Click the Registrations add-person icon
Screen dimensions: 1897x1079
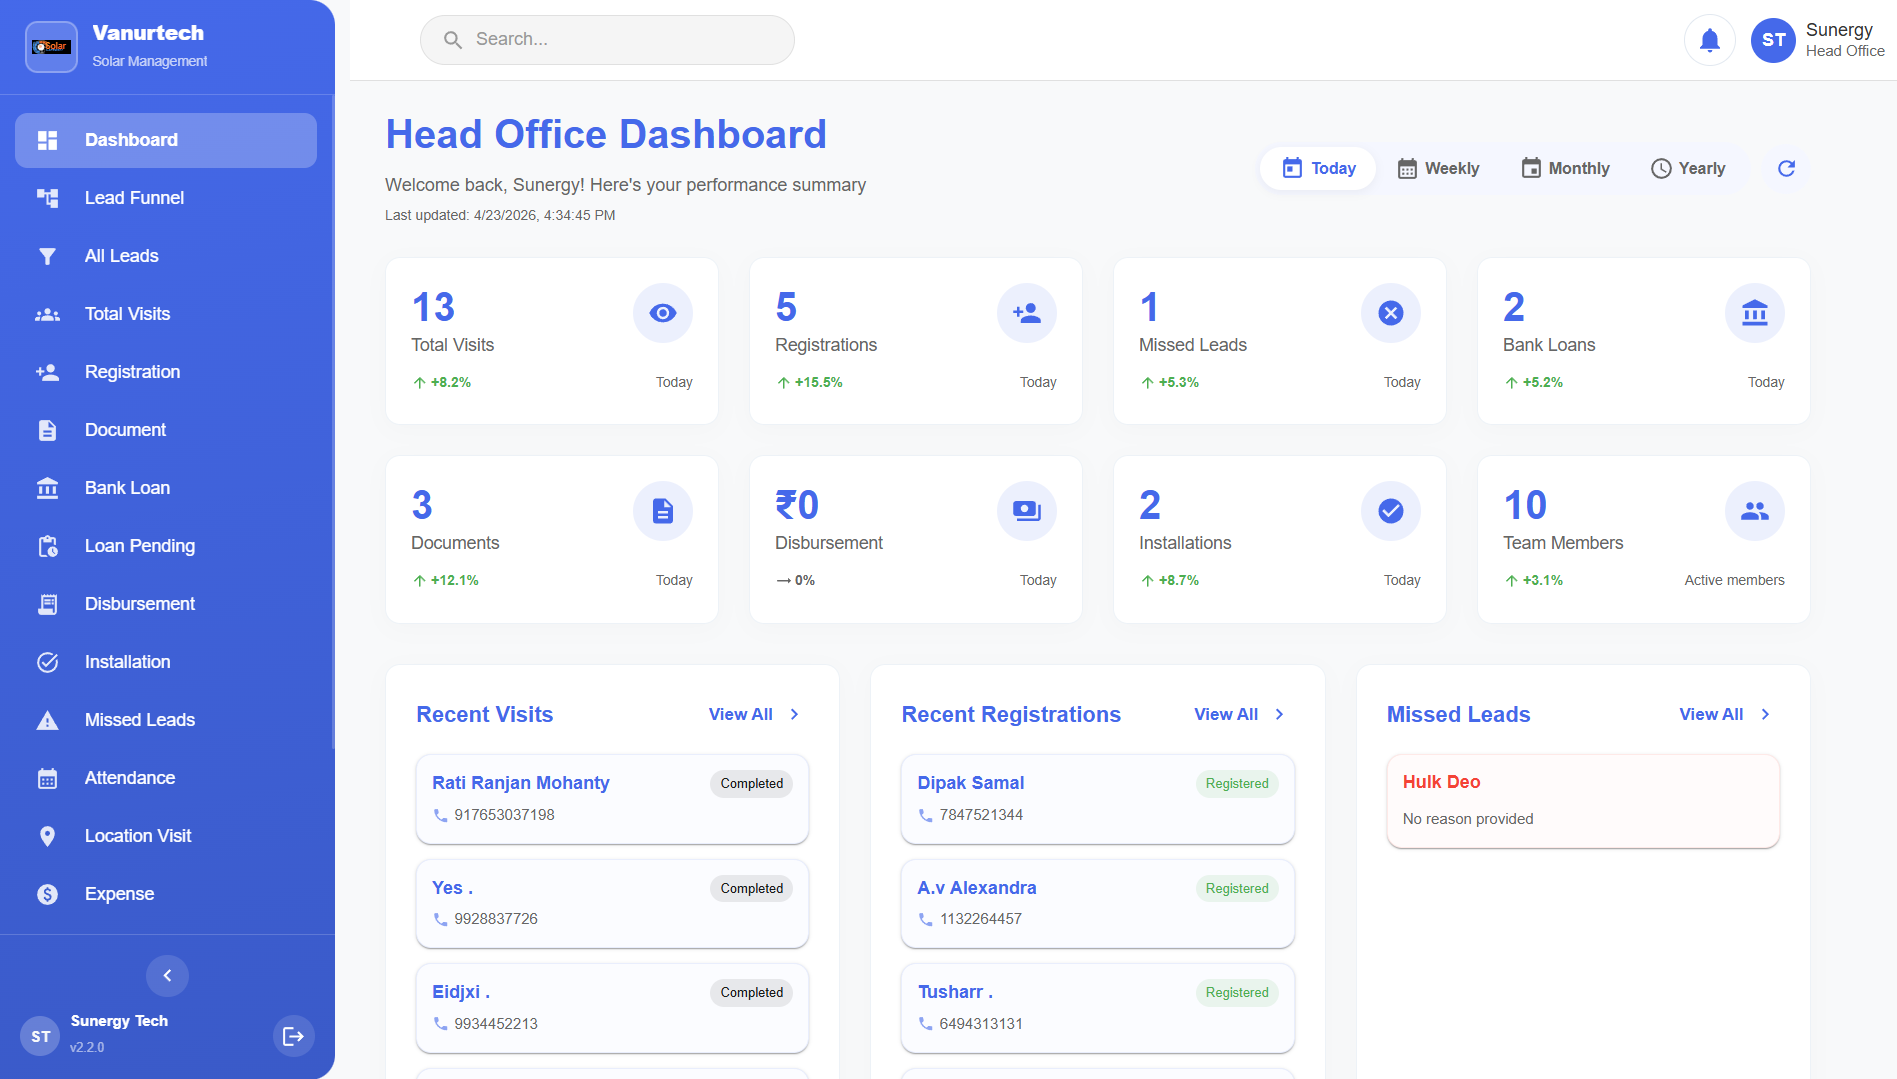(x=1026, y=313)
